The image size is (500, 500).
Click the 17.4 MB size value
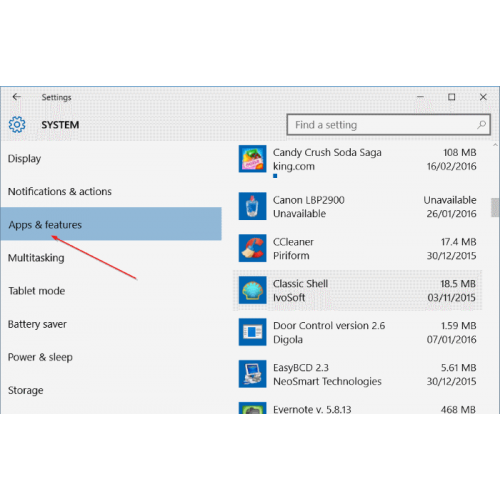(x=459, y=242)
